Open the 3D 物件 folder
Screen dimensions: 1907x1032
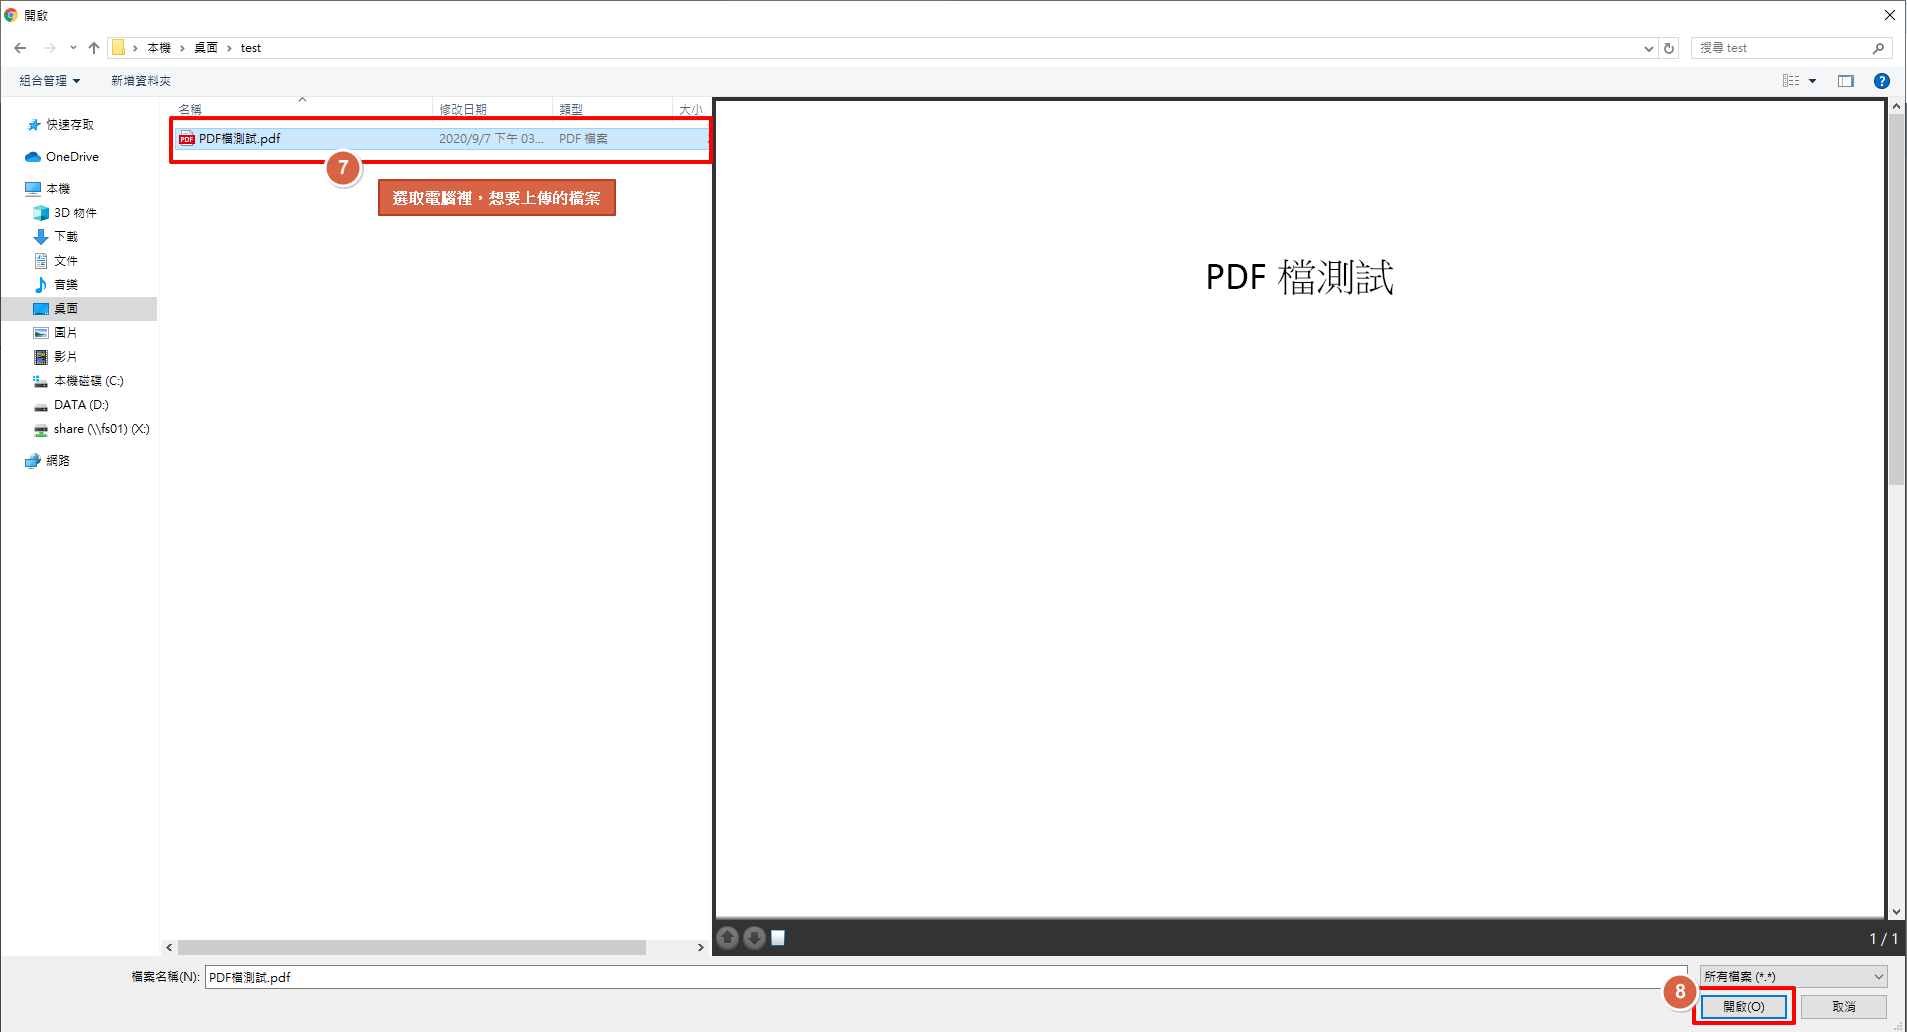click(74, 213)
